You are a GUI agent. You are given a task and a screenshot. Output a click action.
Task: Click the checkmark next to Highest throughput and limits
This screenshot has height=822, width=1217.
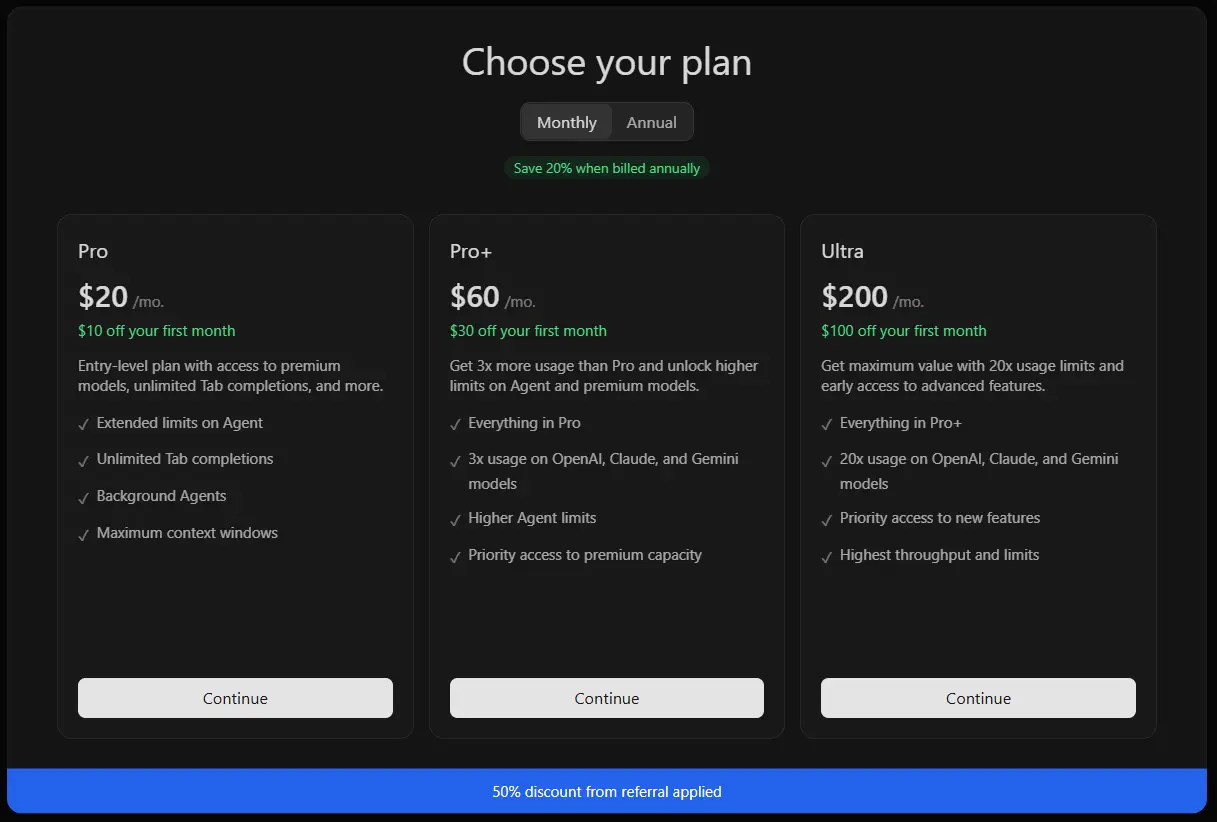tap(827, 556)
